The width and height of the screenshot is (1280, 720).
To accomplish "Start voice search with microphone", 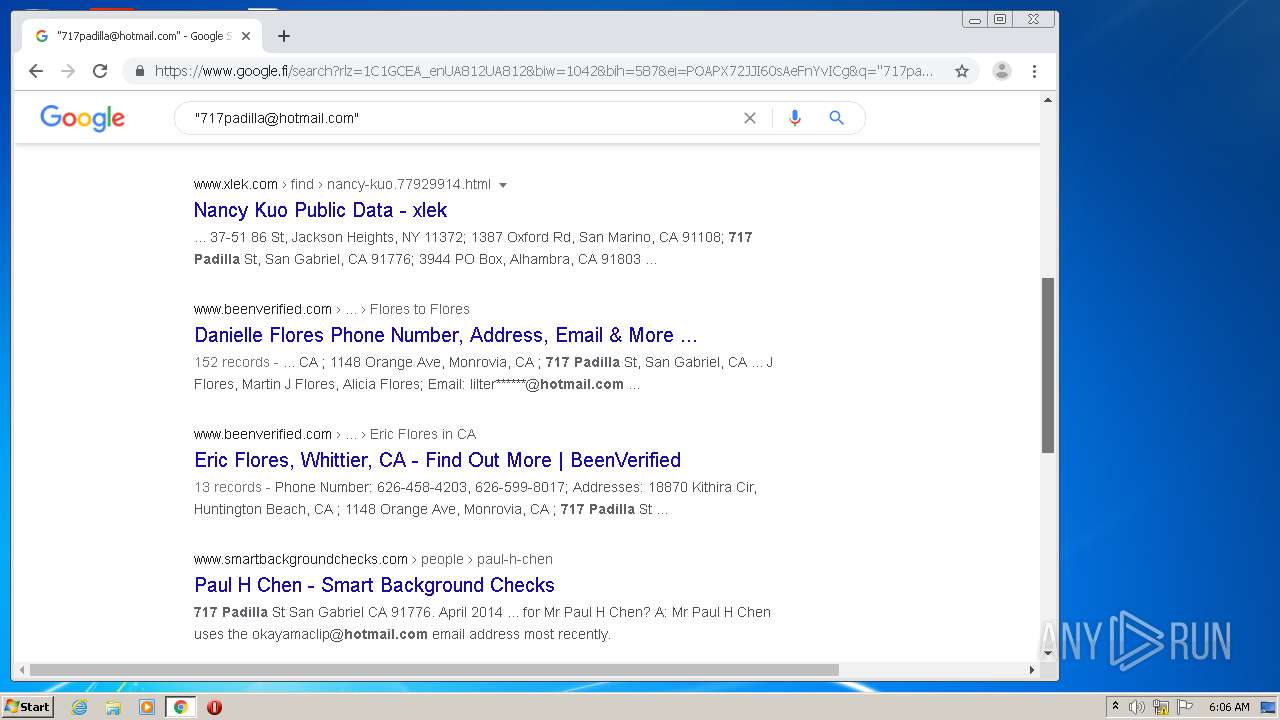I will 795,118.
